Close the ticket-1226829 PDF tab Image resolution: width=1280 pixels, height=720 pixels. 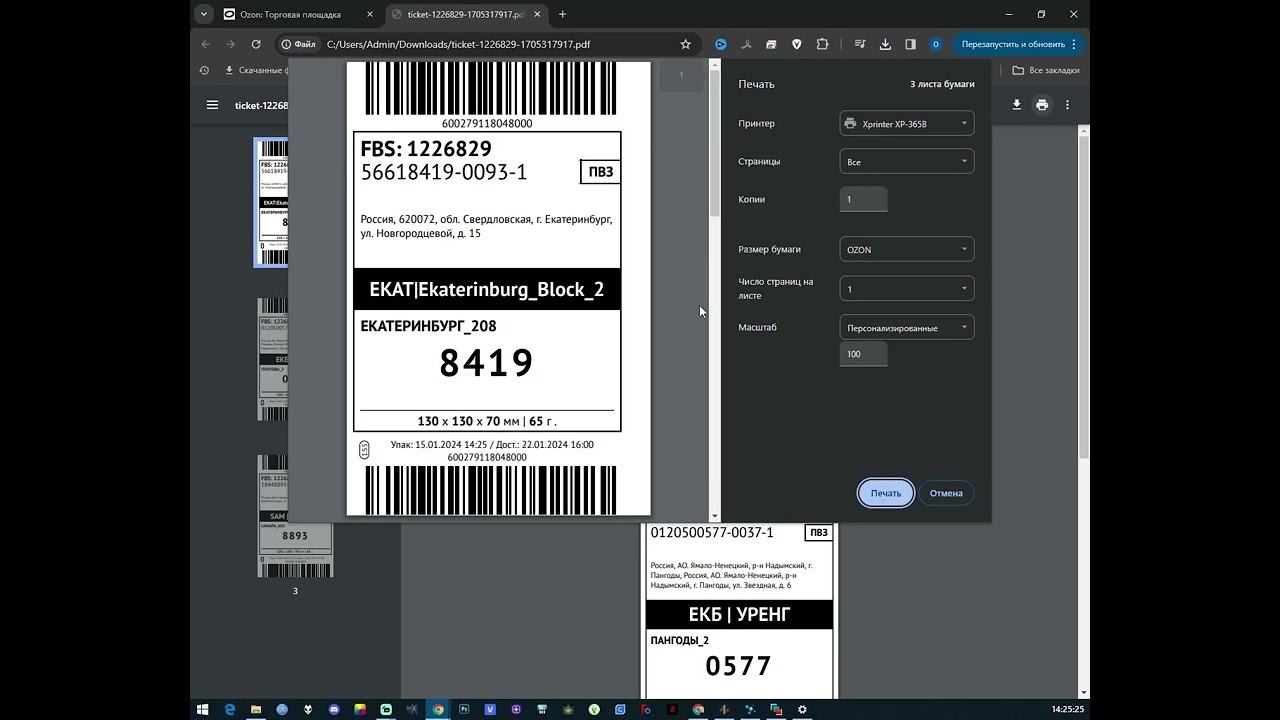point(535,14)
